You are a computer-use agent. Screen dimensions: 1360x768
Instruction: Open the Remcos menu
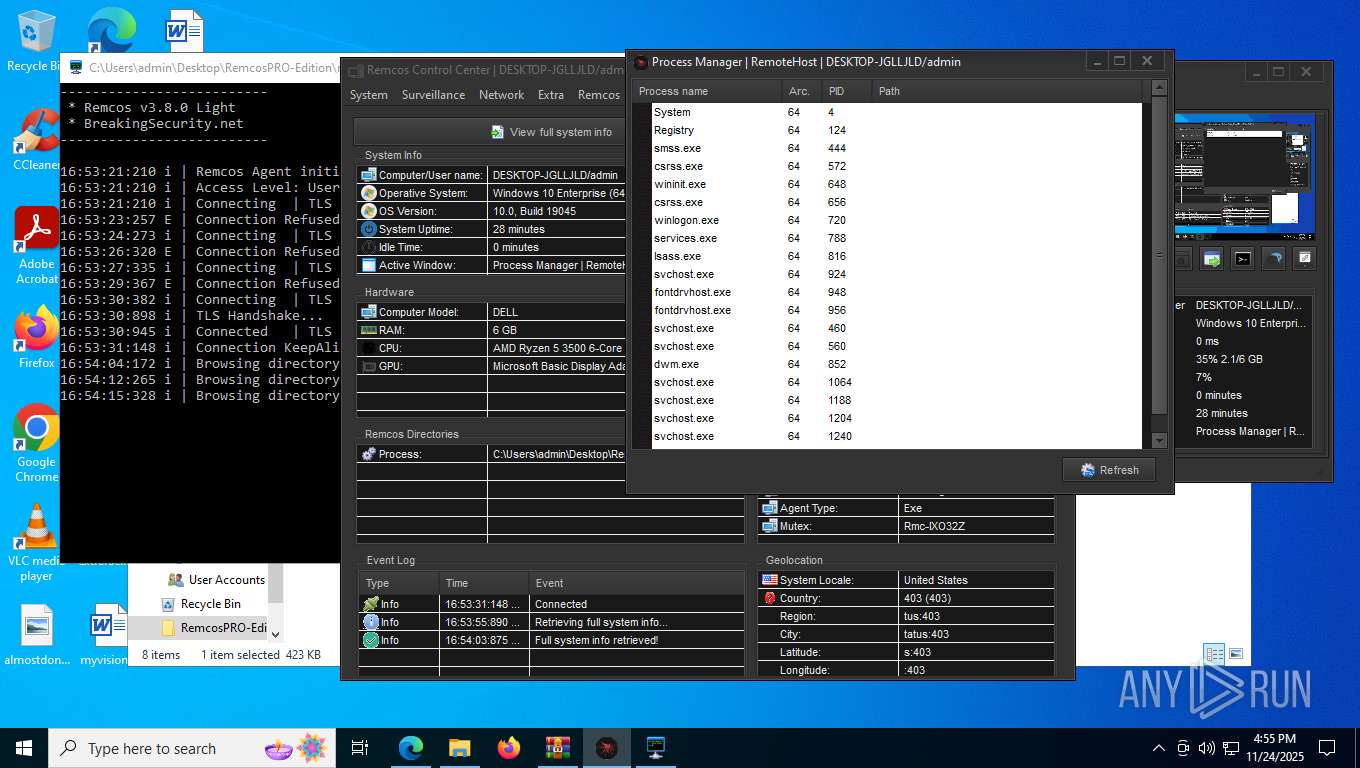(599, 95)
